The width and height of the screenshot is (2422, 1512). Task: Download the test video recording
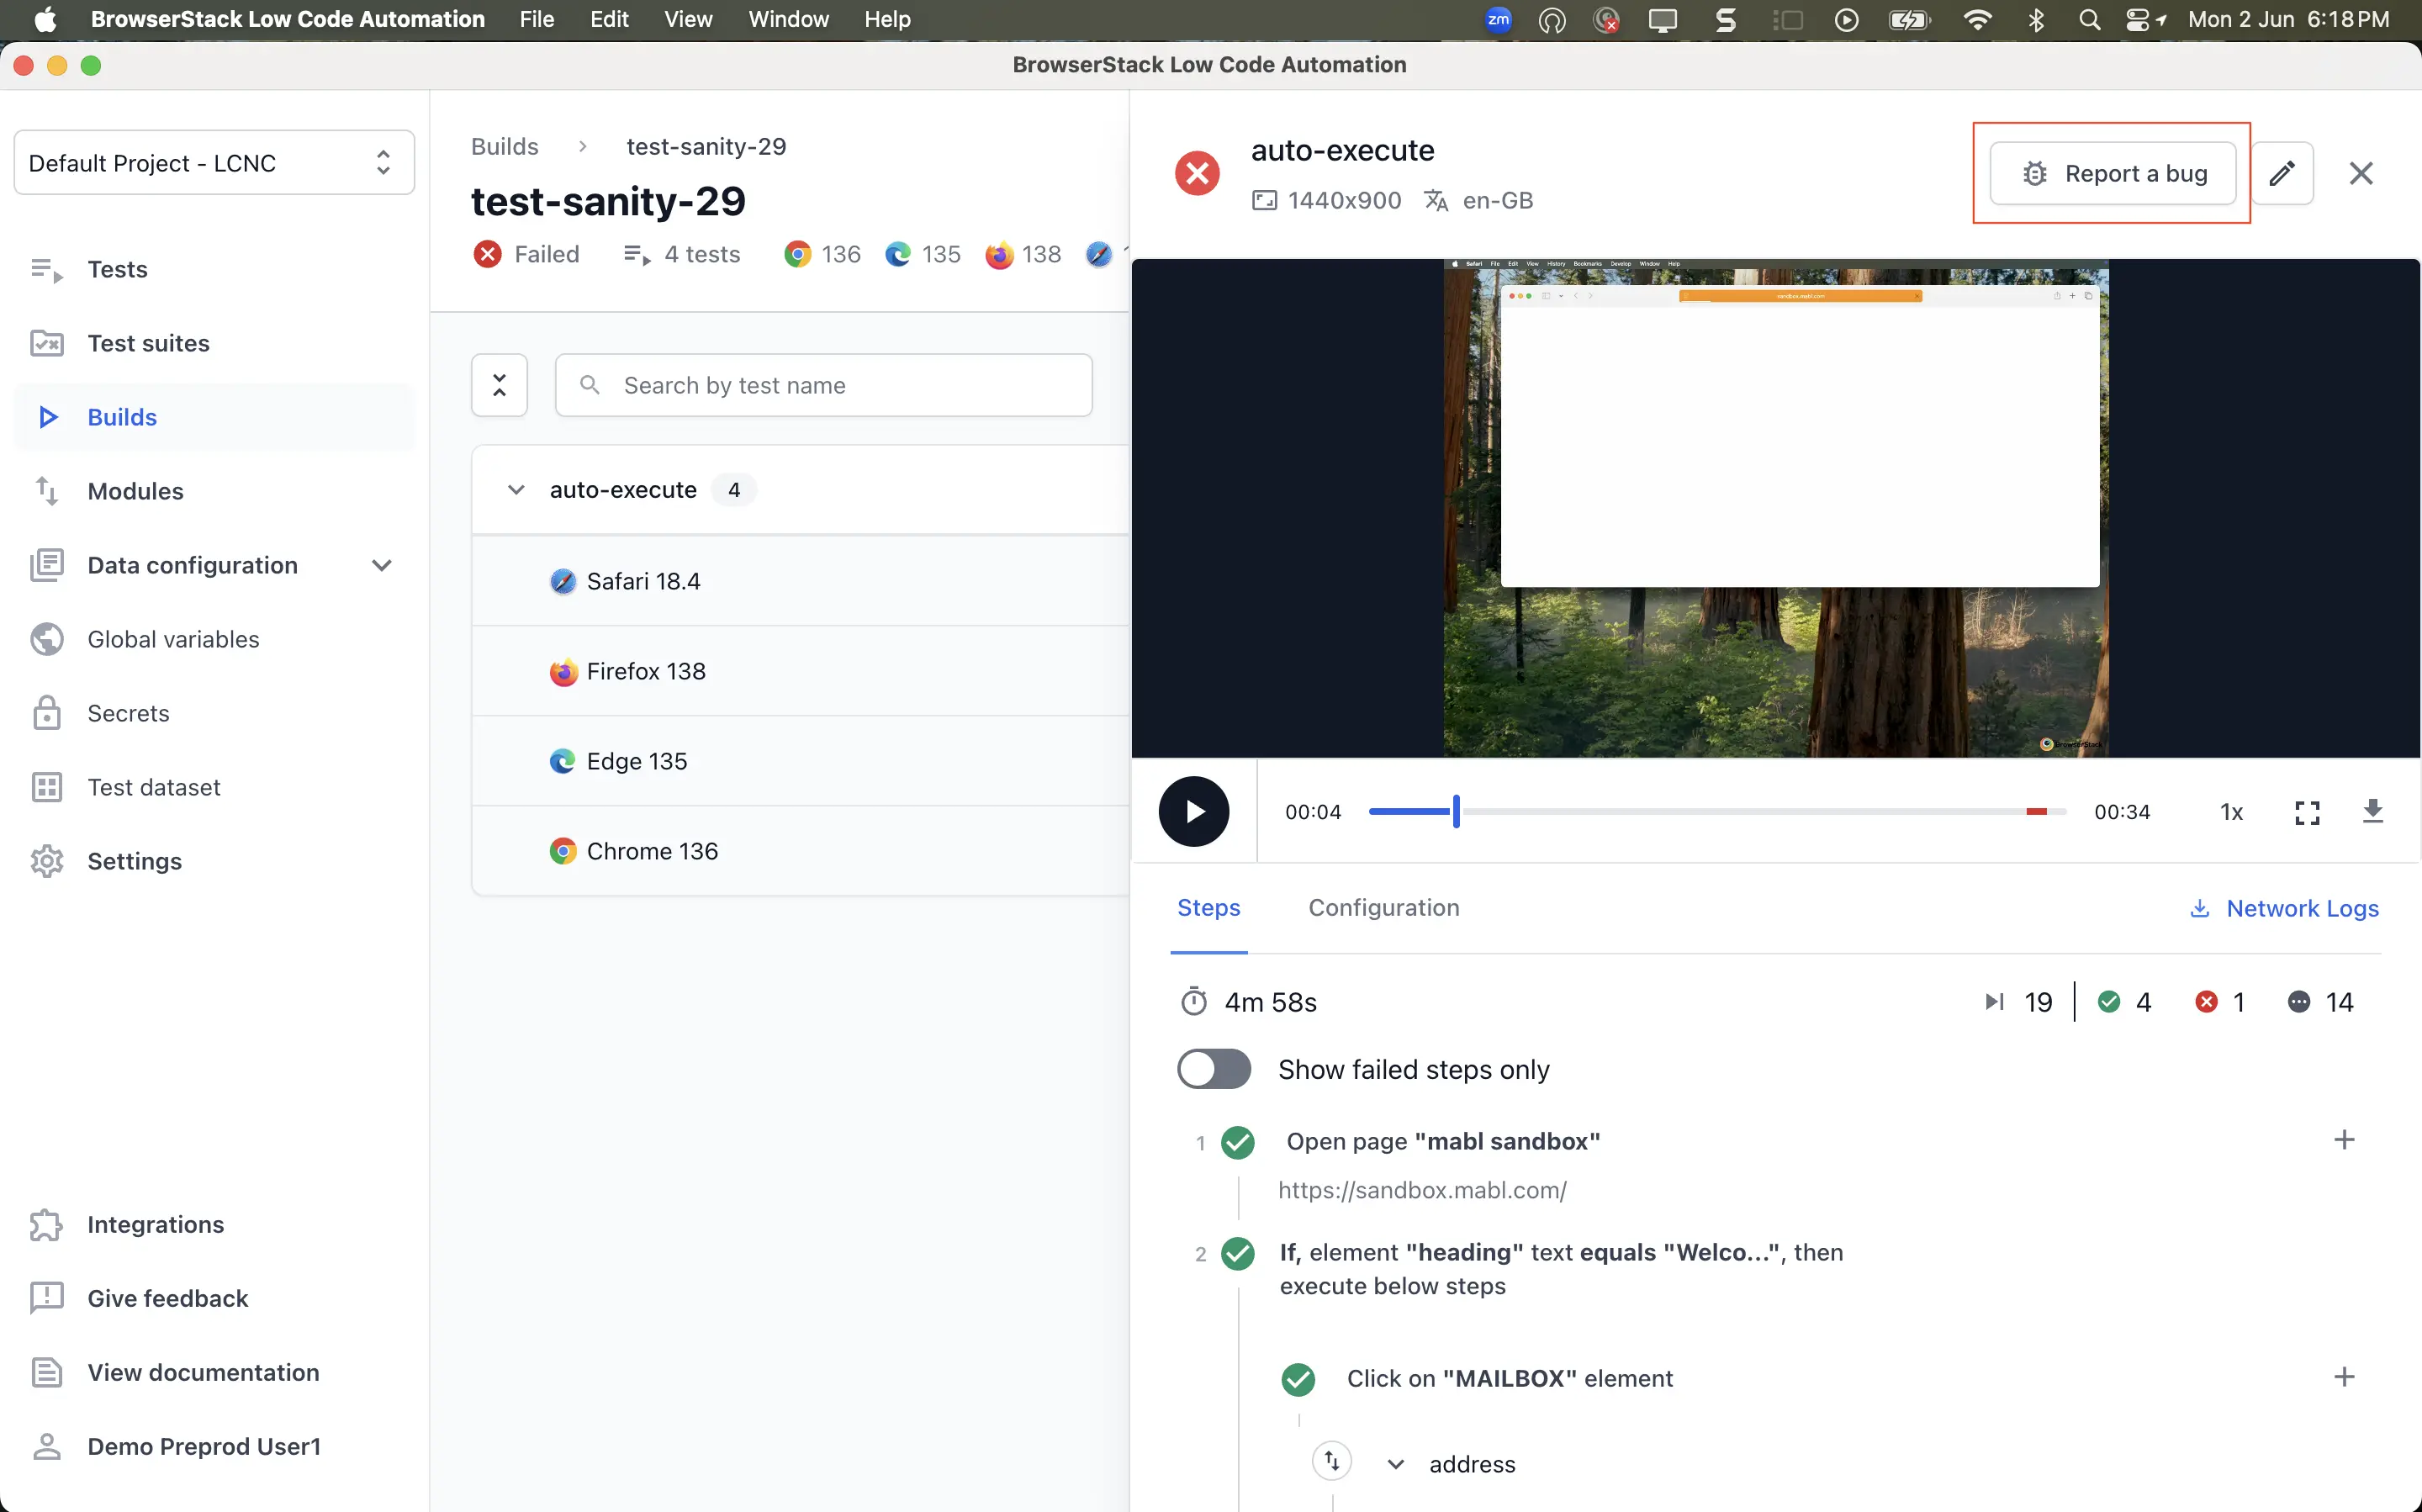pyautogui.click(x=2372, y=811)
